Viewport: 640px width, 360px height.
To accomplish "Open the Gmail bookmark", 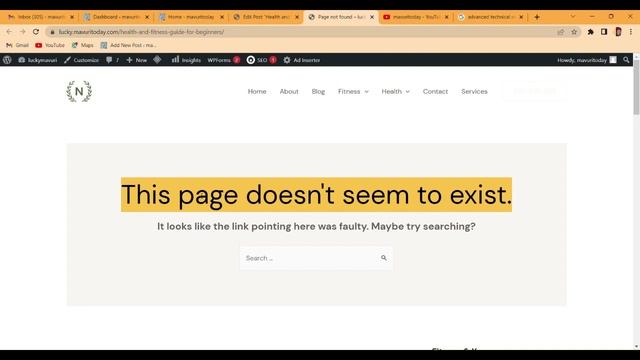I will point(18,45).
